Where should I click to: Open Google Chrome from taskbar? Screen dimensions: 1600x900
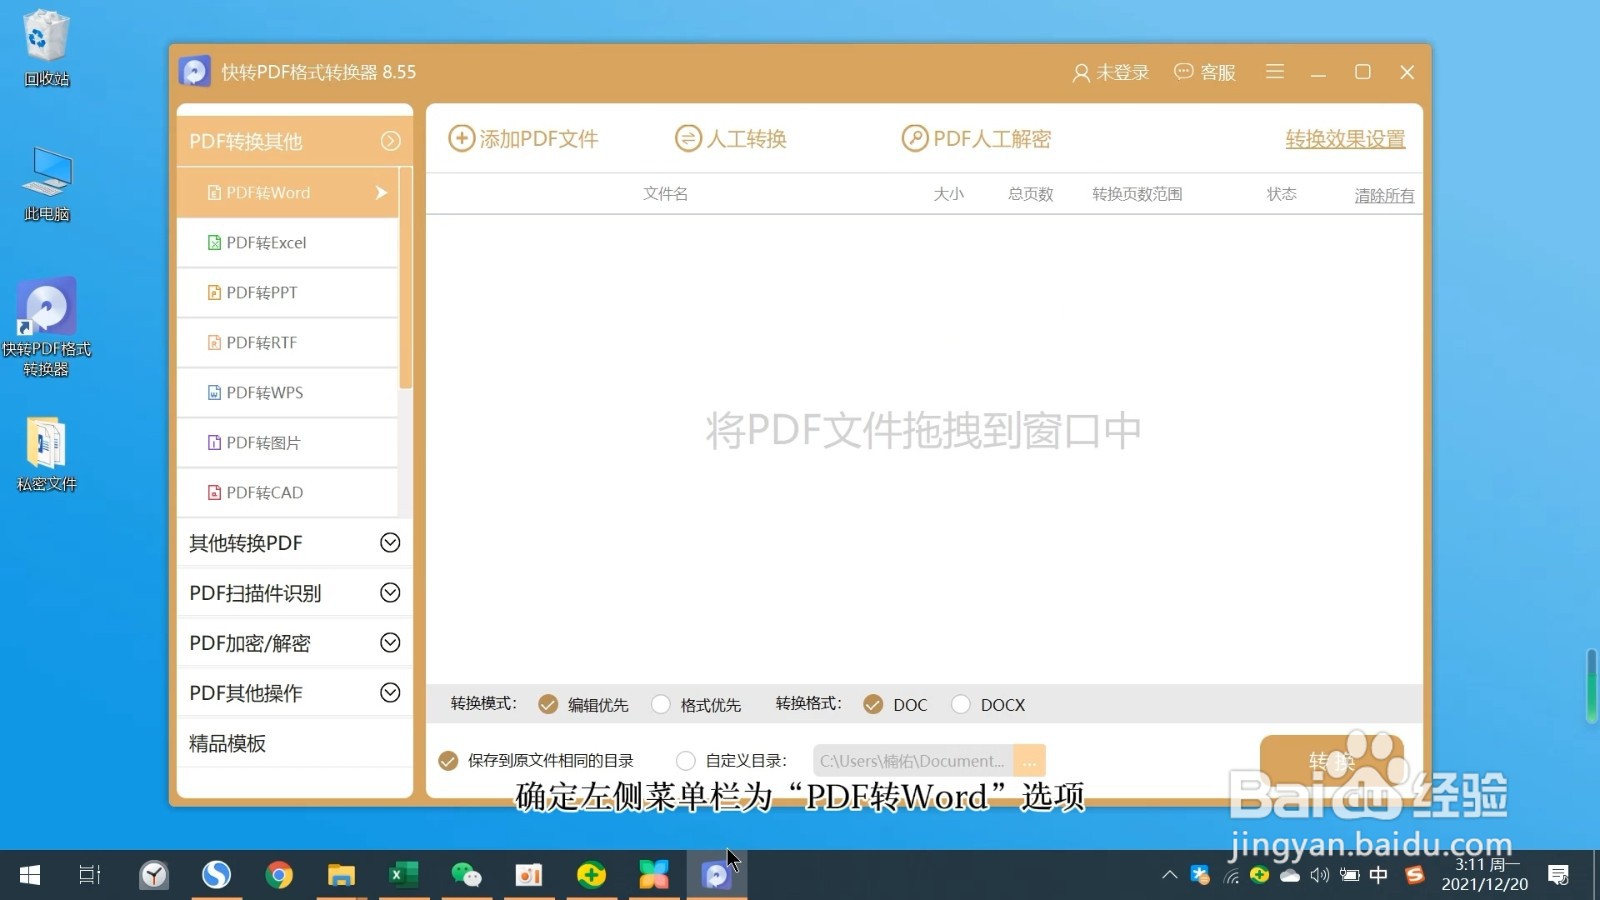[x=279, y=876]
